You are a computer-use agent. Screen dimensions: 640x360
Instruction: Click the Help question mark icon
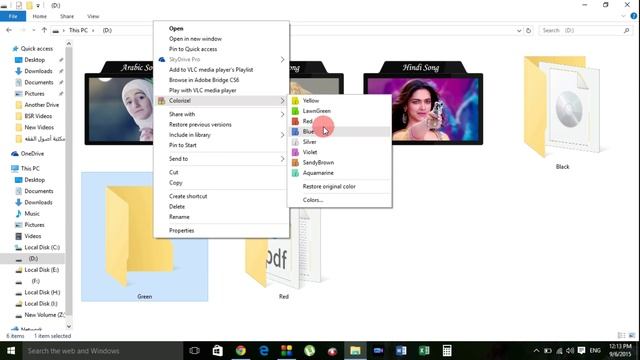click(633, 16)
